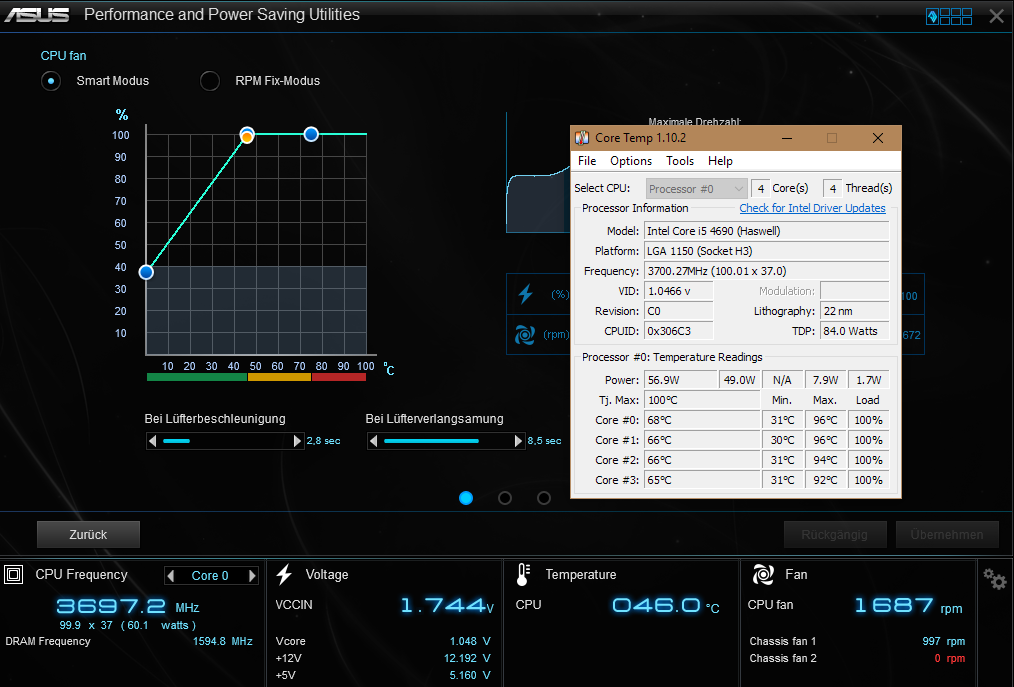Open the view layout grid icon
The width and height of the screenshot is (1014, 687).
tap(949, 16)
